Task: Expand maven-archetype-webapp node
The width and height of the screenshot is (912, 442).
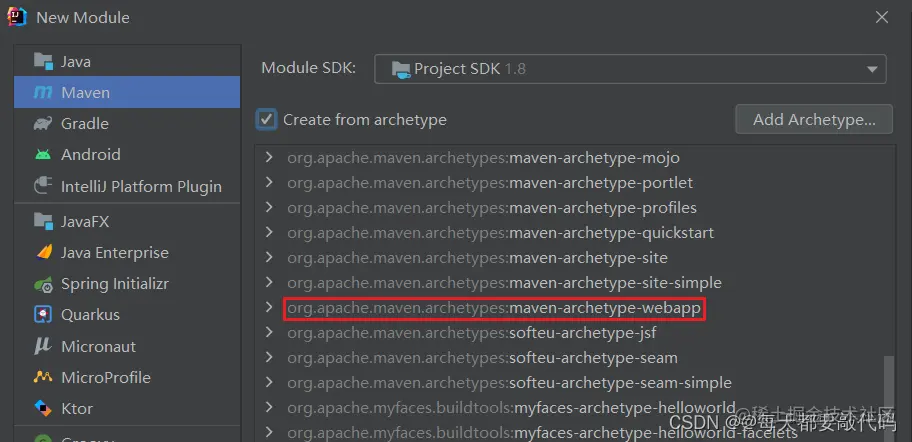Action: coord(268,307)
